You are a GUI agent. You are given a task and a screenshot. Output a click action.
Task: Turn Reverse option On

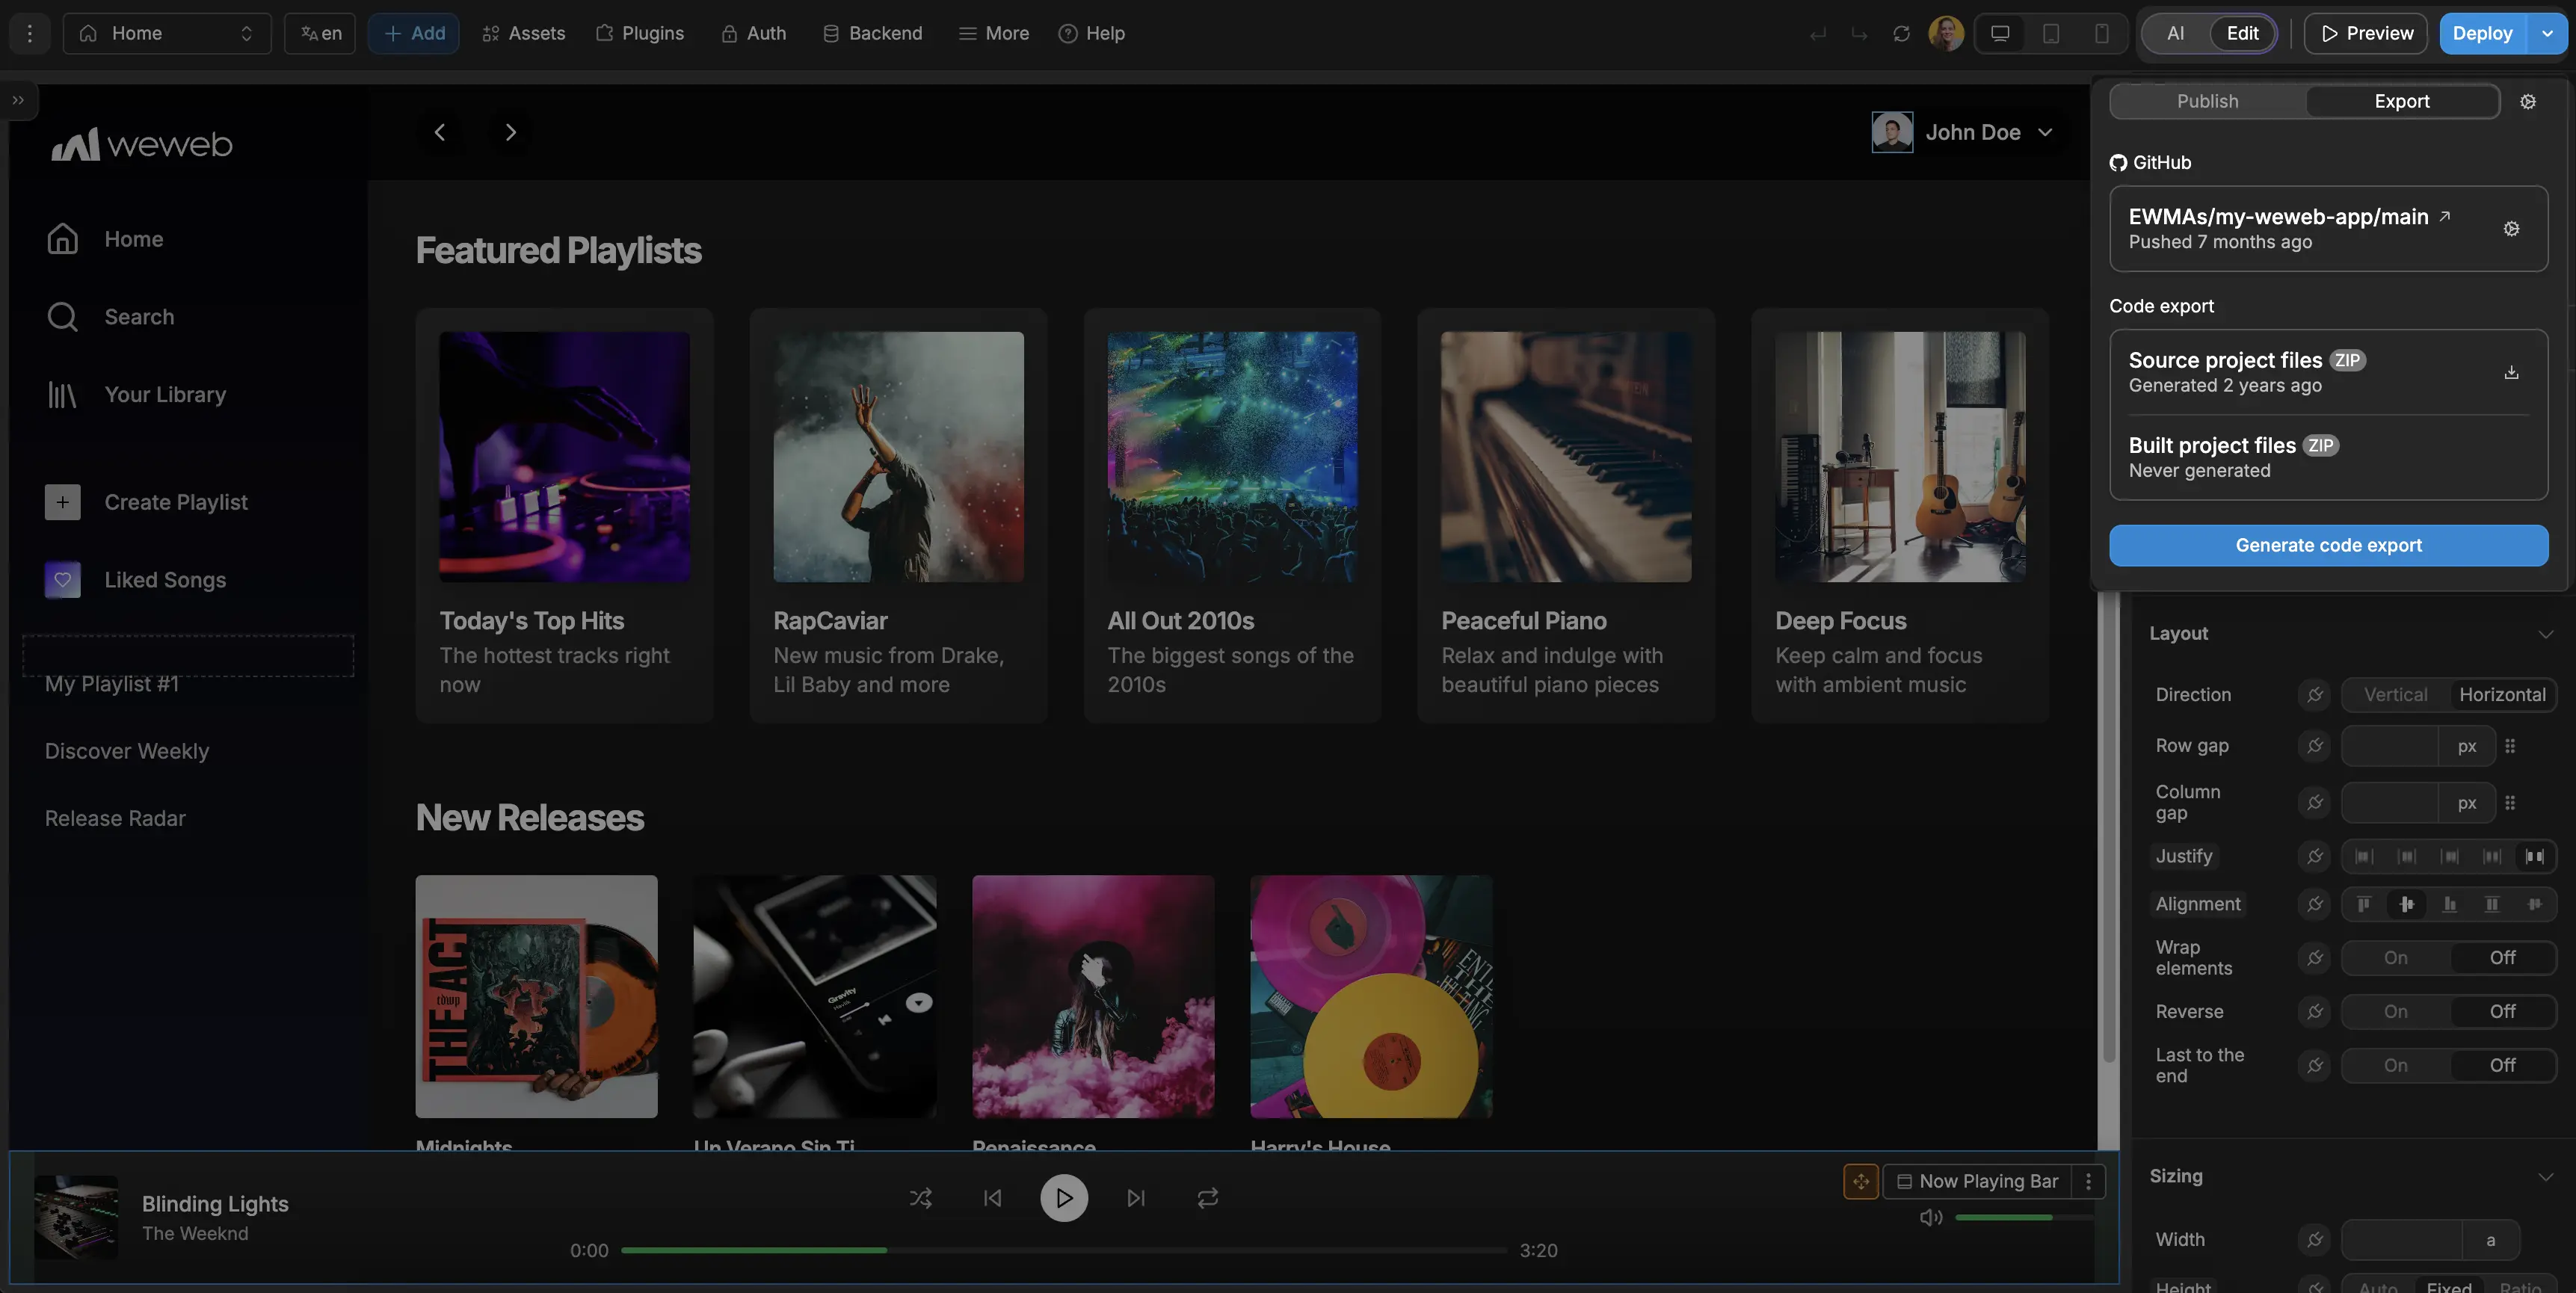2394,1011
